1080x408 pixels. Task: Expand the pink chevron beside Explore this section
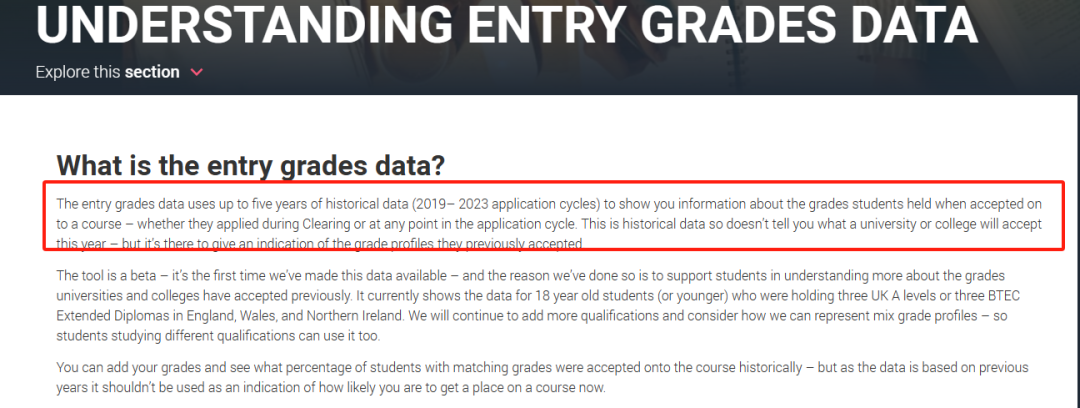(197, 72)
